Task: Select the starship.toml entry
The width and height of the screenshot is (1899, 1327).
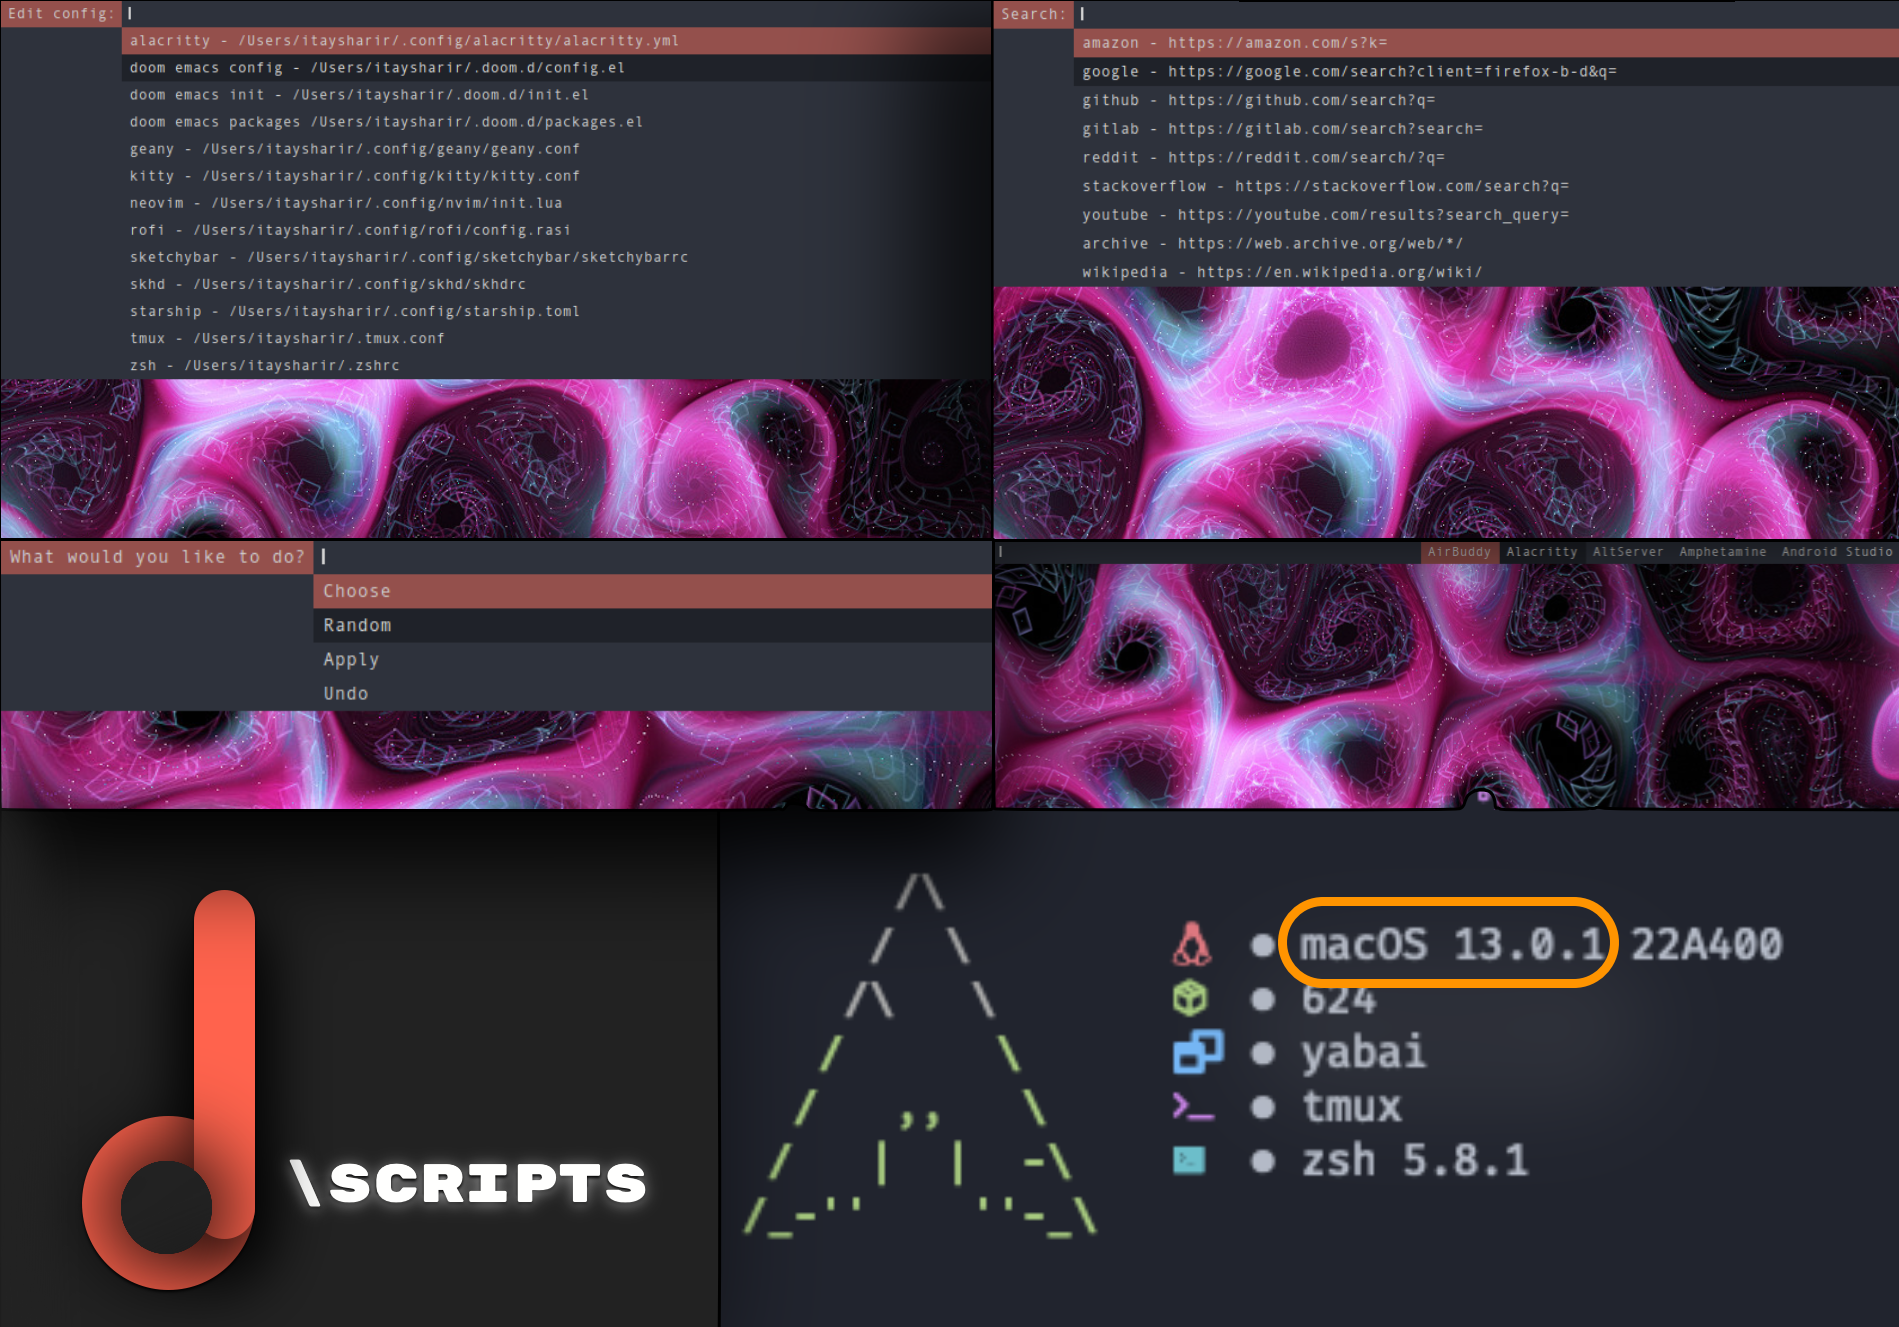Action: 556,311
